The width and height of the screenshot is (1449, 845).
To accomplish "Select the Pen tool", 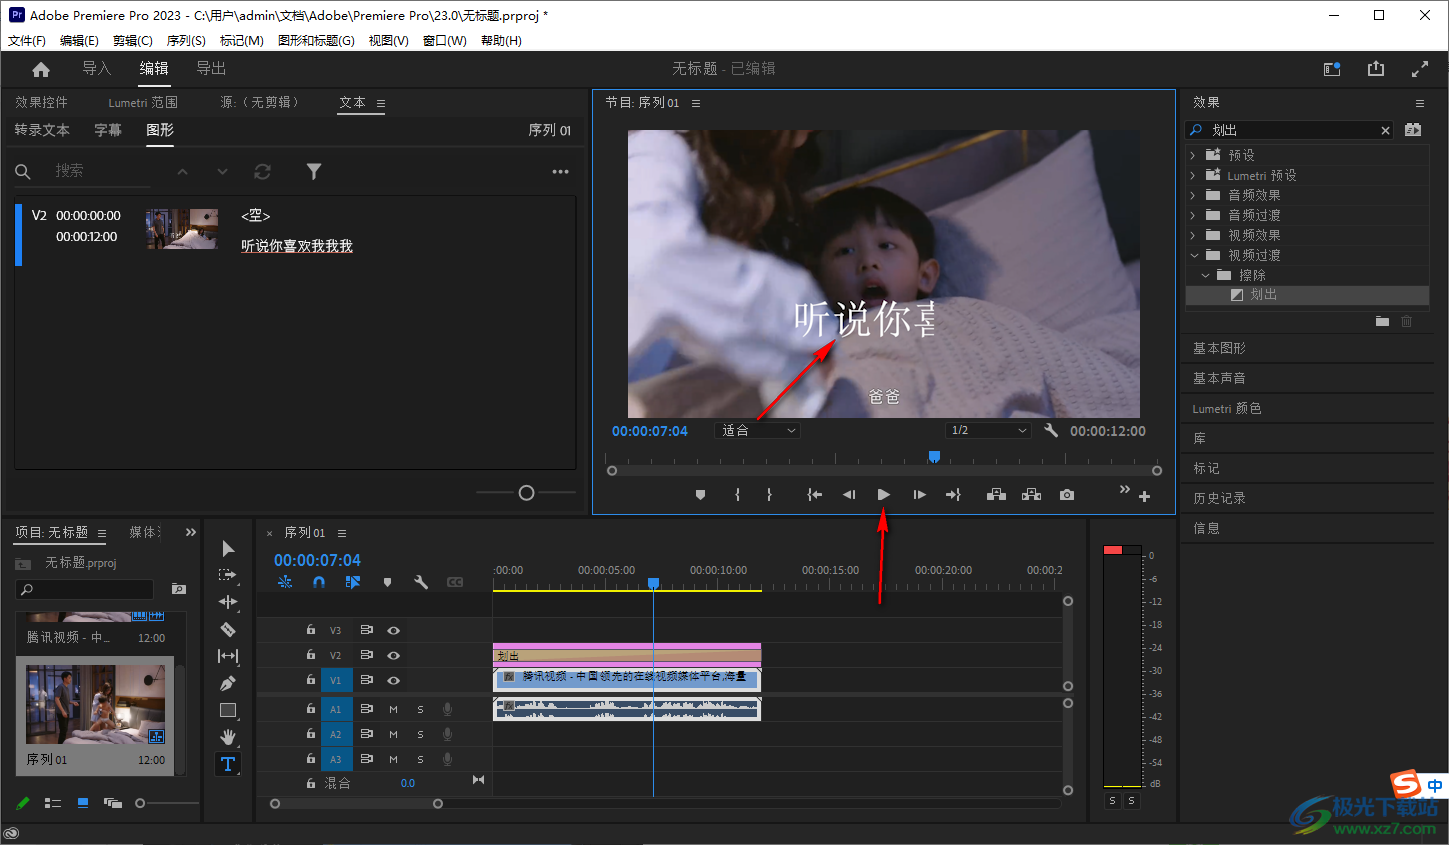I will [228, 683].
